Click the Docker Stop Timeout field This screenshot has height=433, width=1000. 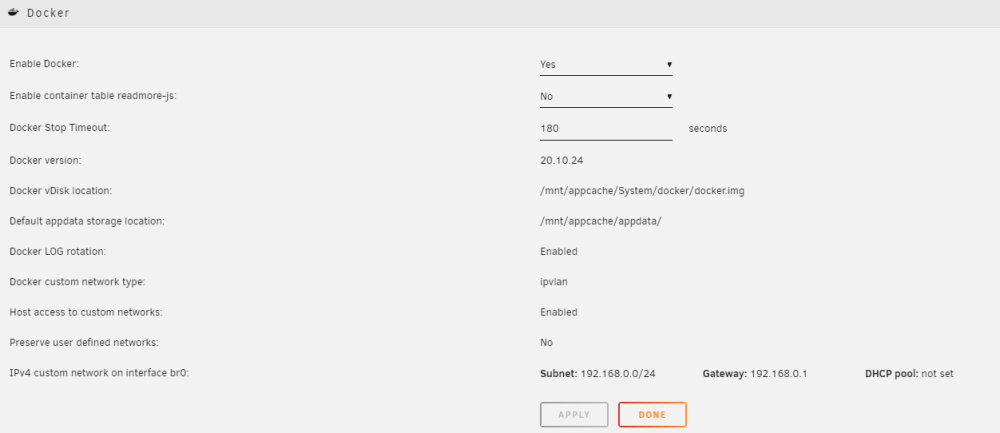pos(606,129)
